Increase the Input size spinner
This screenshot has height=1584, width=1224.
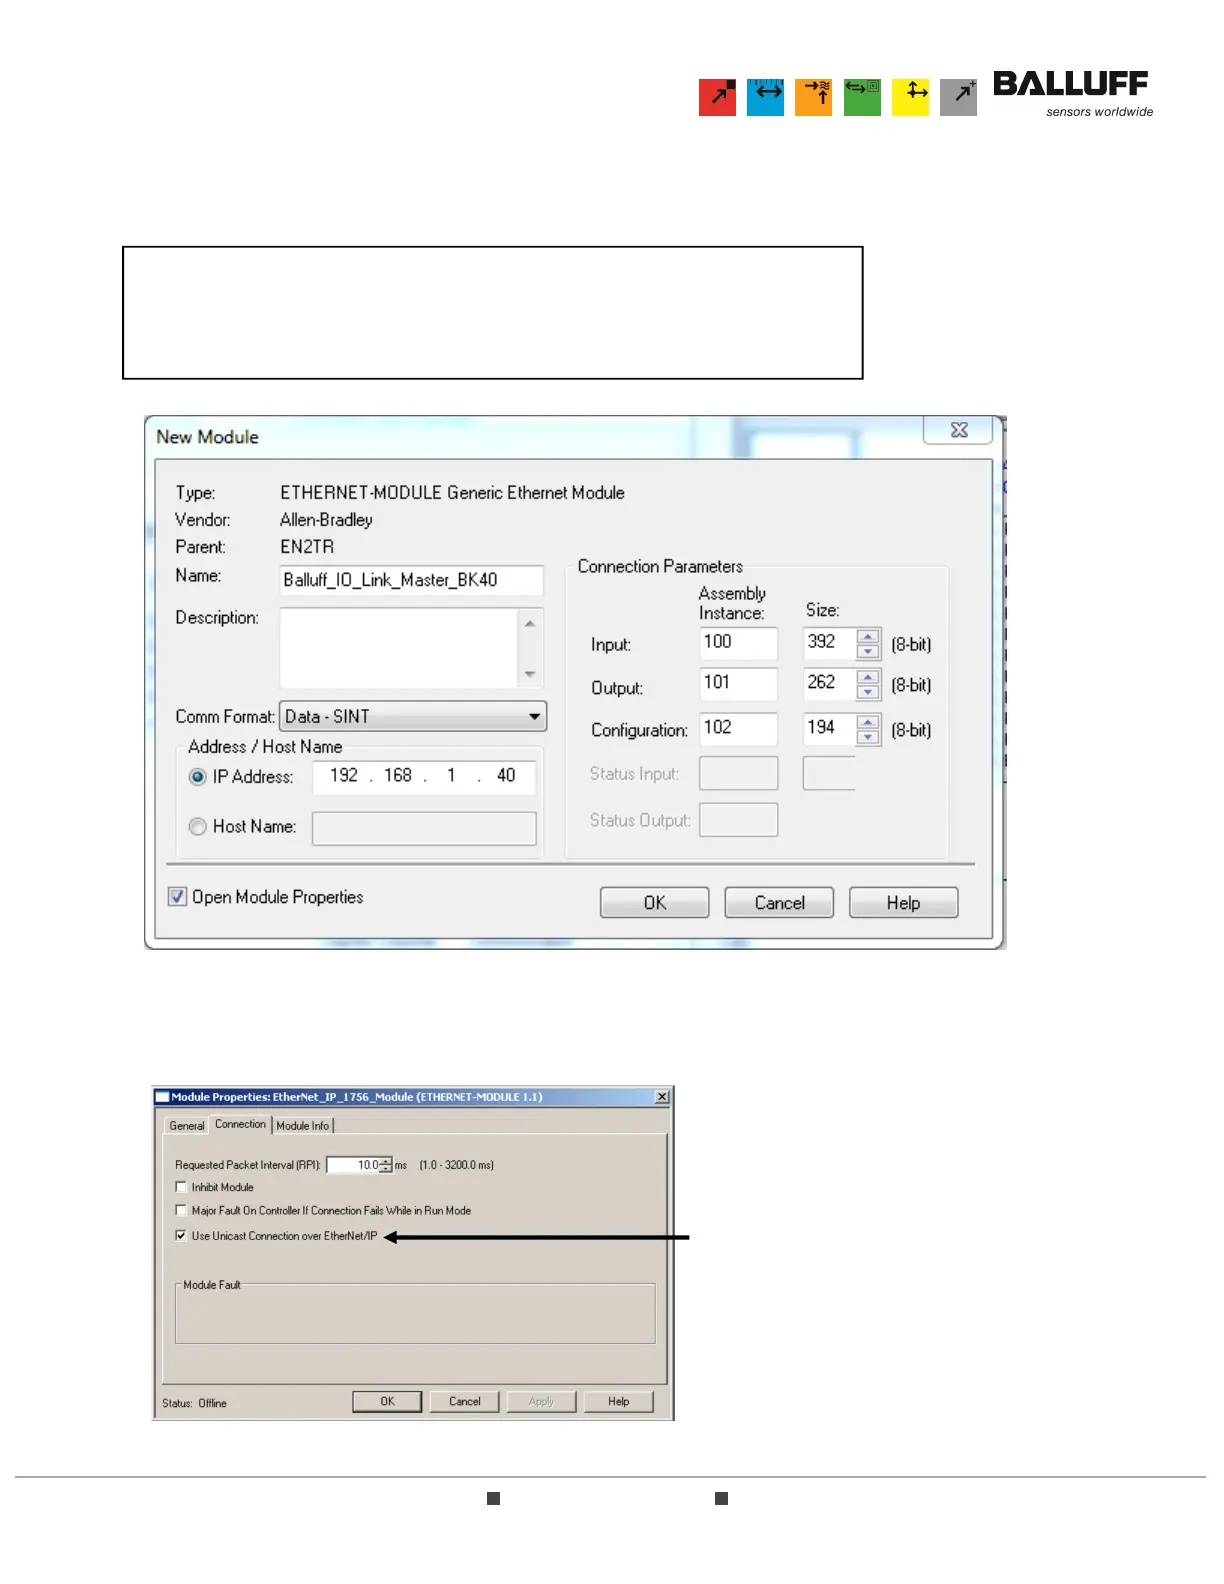pos(868,637)
